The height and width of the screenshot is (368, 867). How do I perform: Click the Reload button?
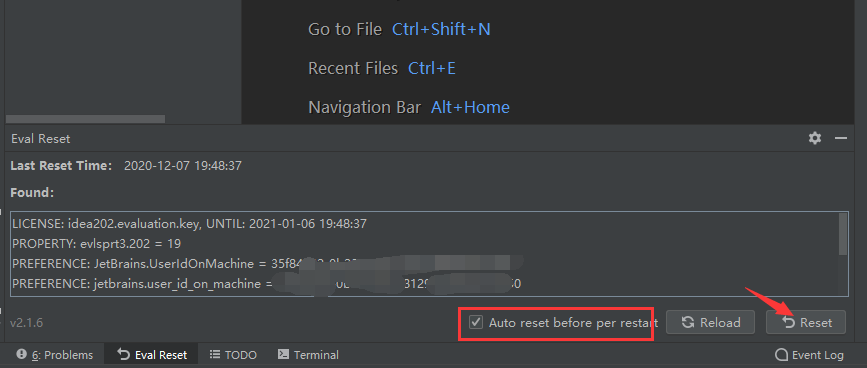tap(711, 322)
